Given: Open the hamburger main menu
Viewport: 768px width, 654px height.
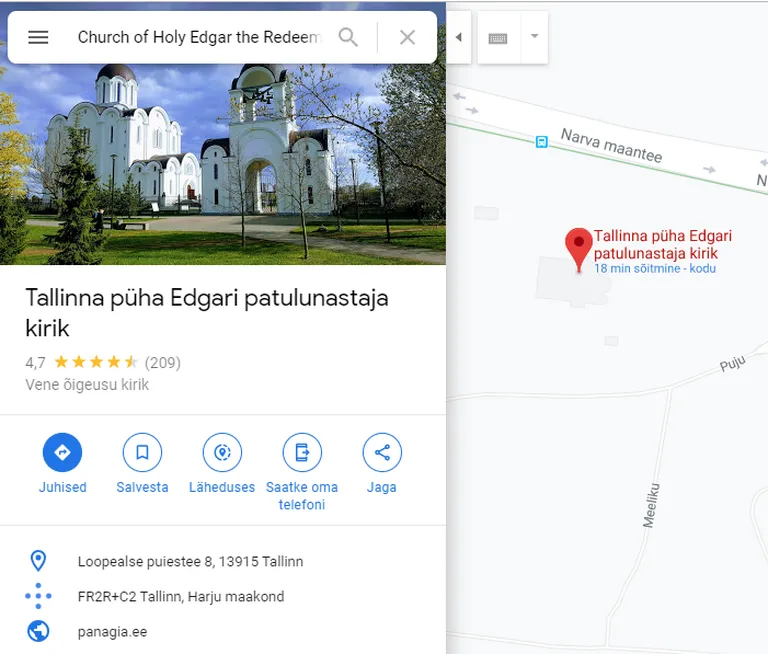Looking at the screenshot, I should pyautogui.click(x=38, y=37).
